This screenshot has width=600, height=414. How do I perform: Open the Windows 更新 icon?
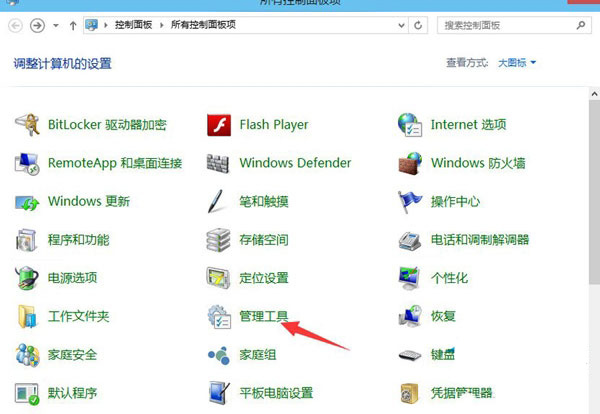click(x=27, y=202)
